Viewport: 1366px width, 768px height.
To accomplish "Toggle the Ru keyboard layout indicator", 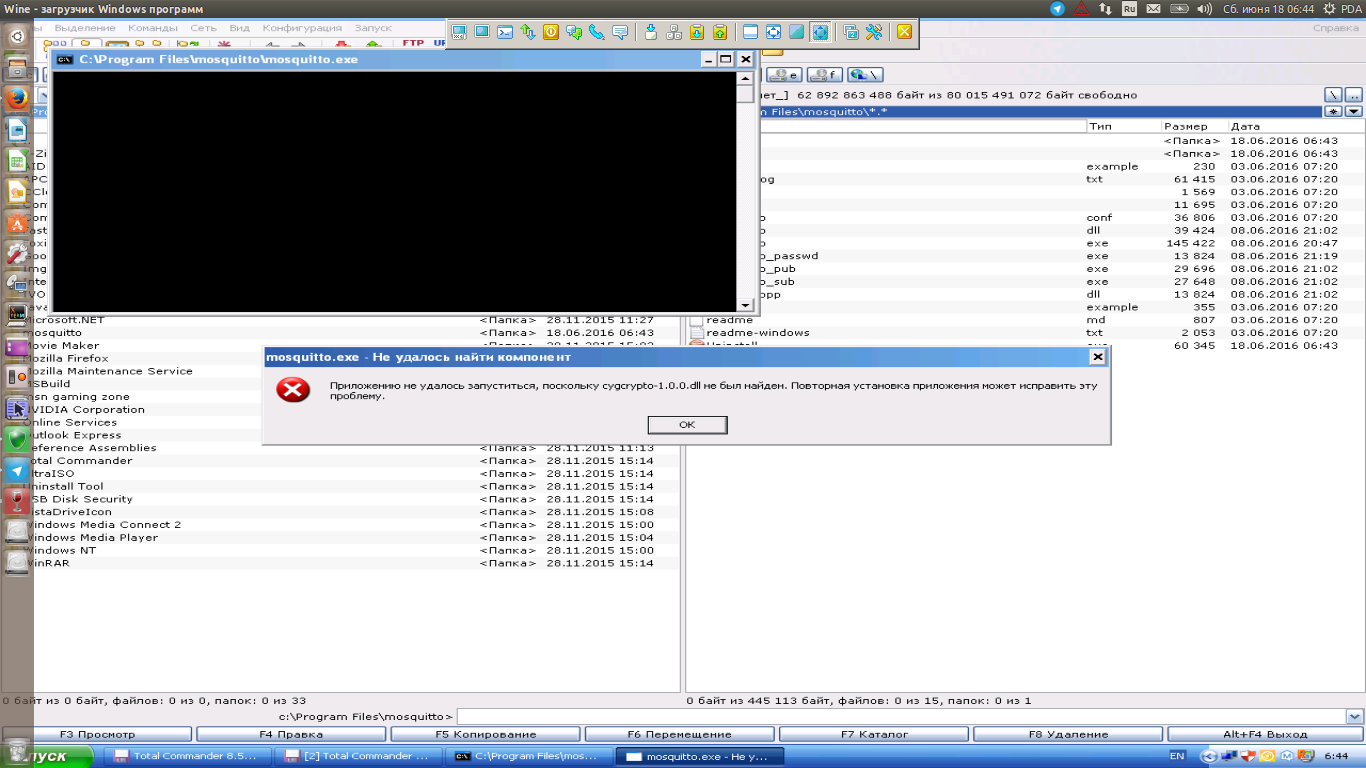I will (1129, 9).
